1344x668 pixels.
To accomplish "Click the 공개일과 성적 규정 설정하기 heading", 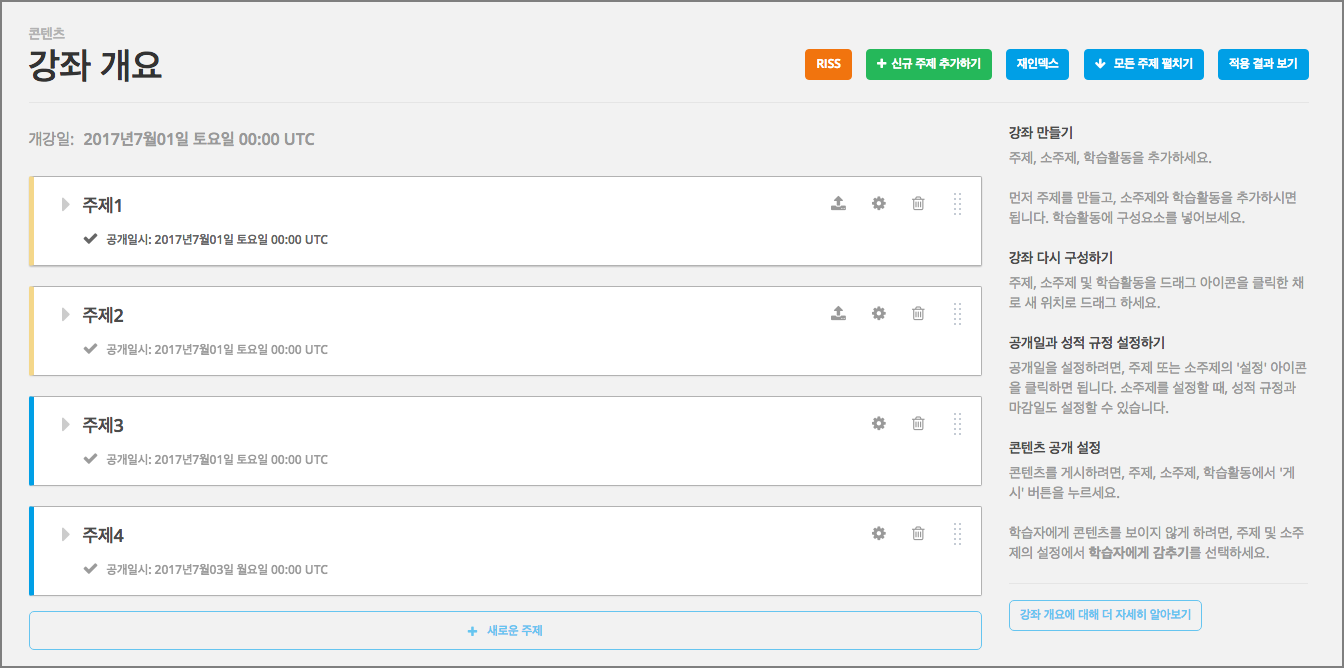I will coord(1086,343).
